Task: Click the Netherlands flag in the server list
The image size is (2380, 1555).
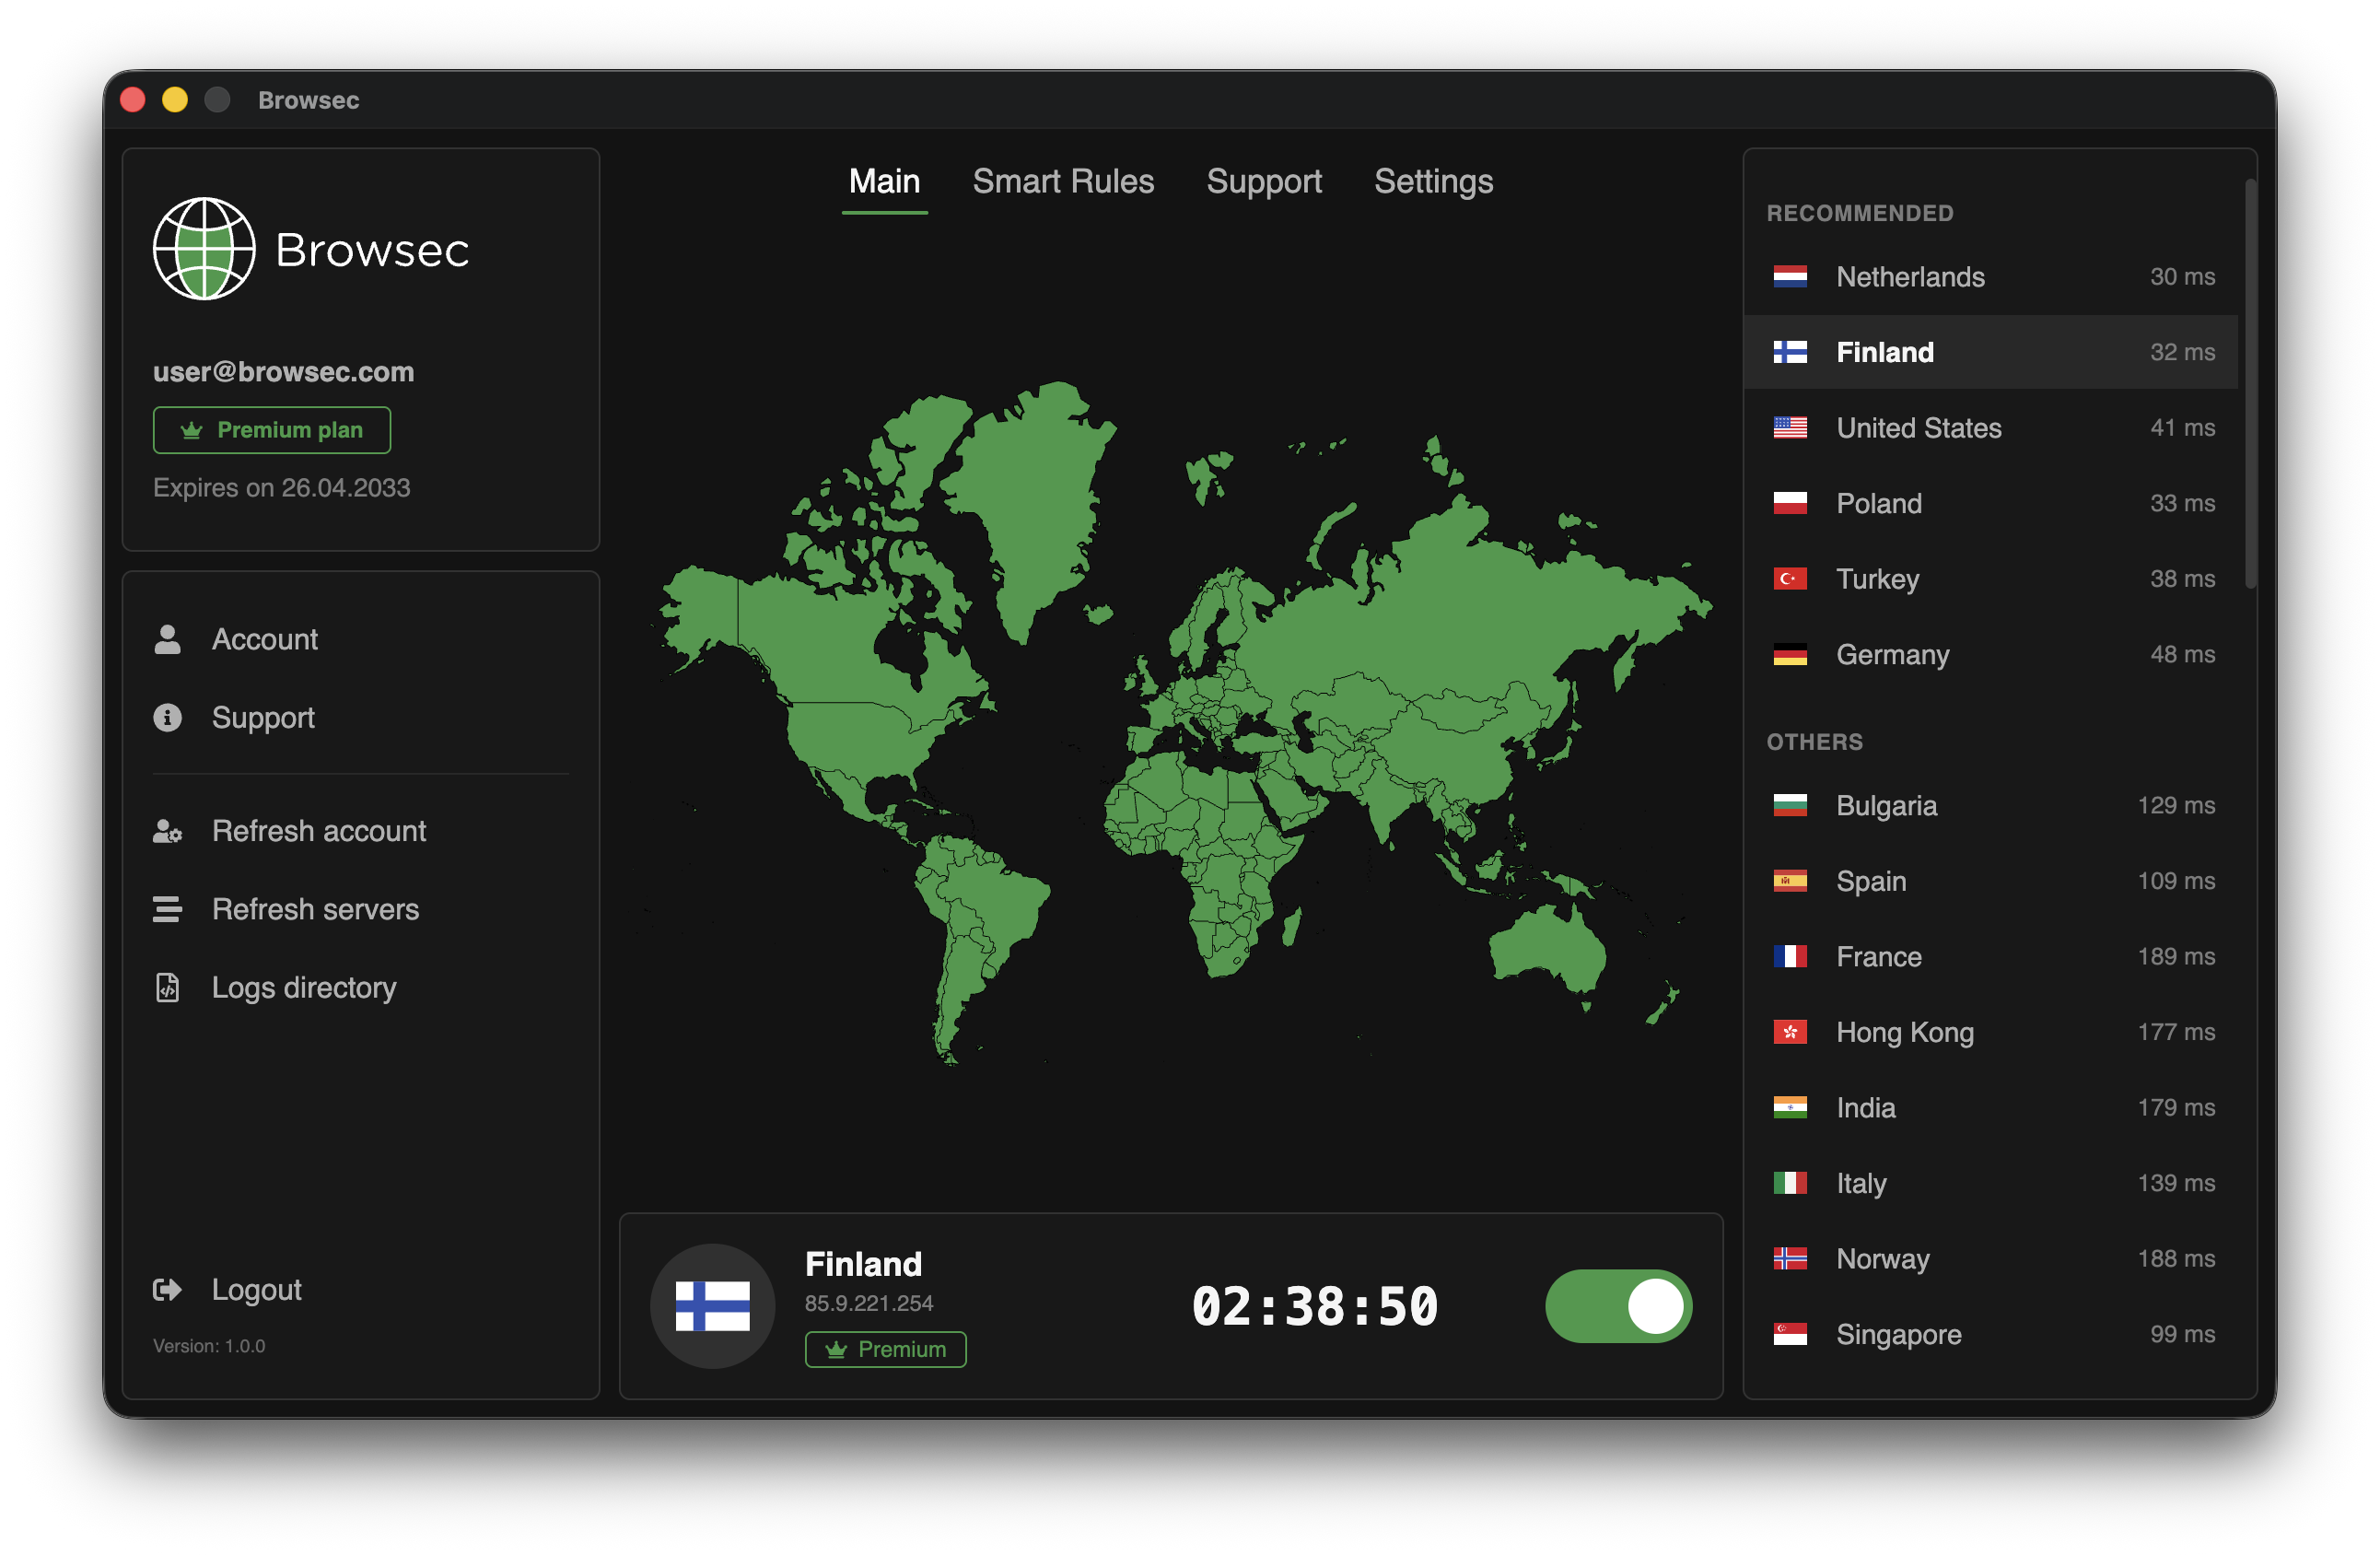Action: click(1790, 277)
